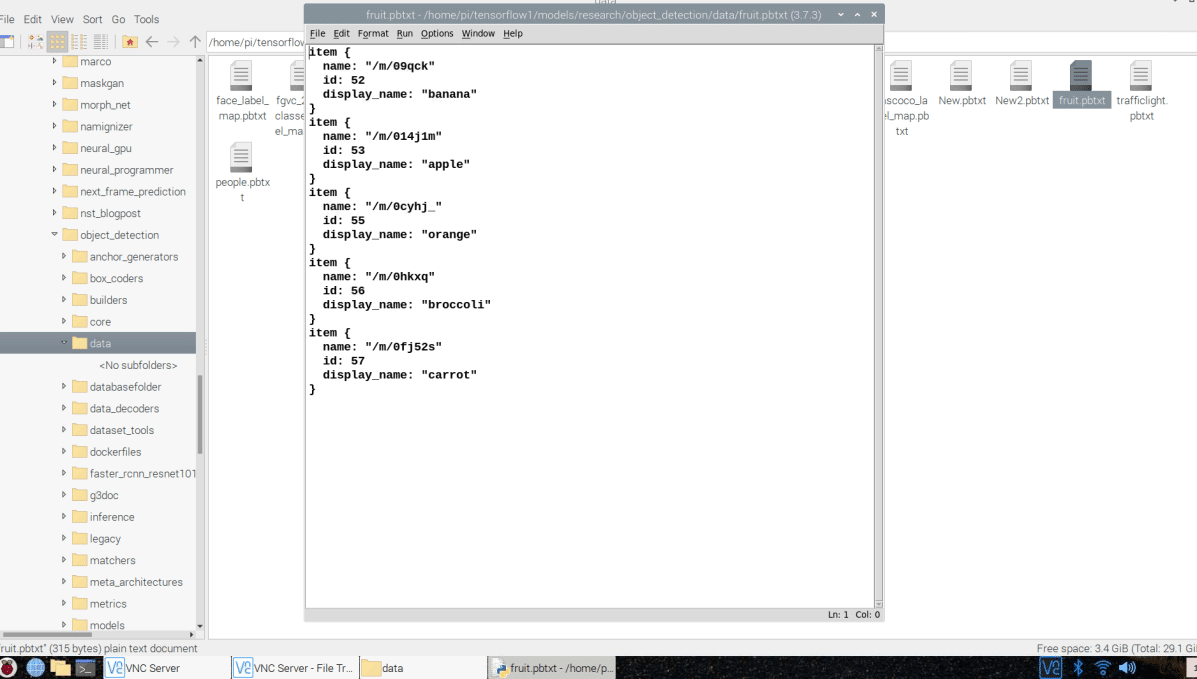This screenshot has height=679, width=1197.
Task: Open the volume control in system tray
Action: (x=1127, y=667)
